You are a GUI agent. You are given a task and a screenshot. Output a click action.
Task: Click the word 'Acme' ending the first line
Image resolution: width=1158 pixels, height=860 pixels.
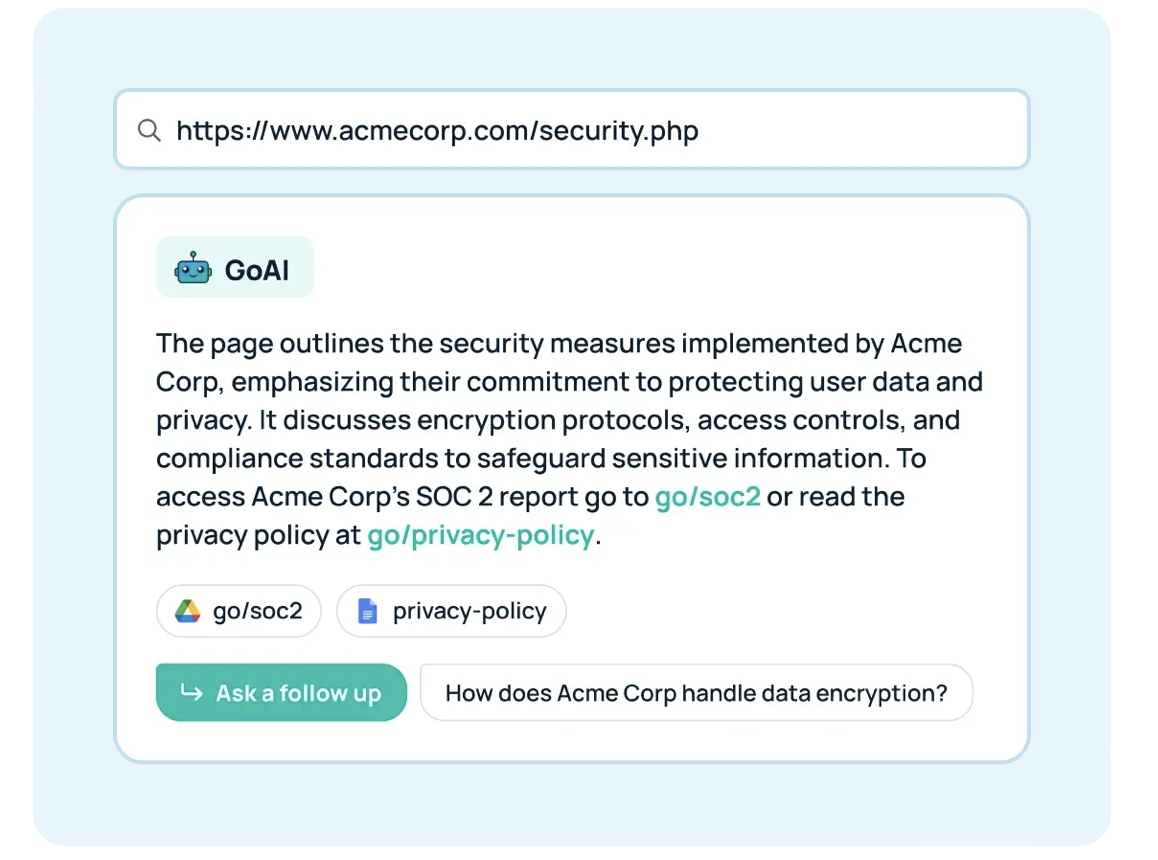(x=925, y=344)
